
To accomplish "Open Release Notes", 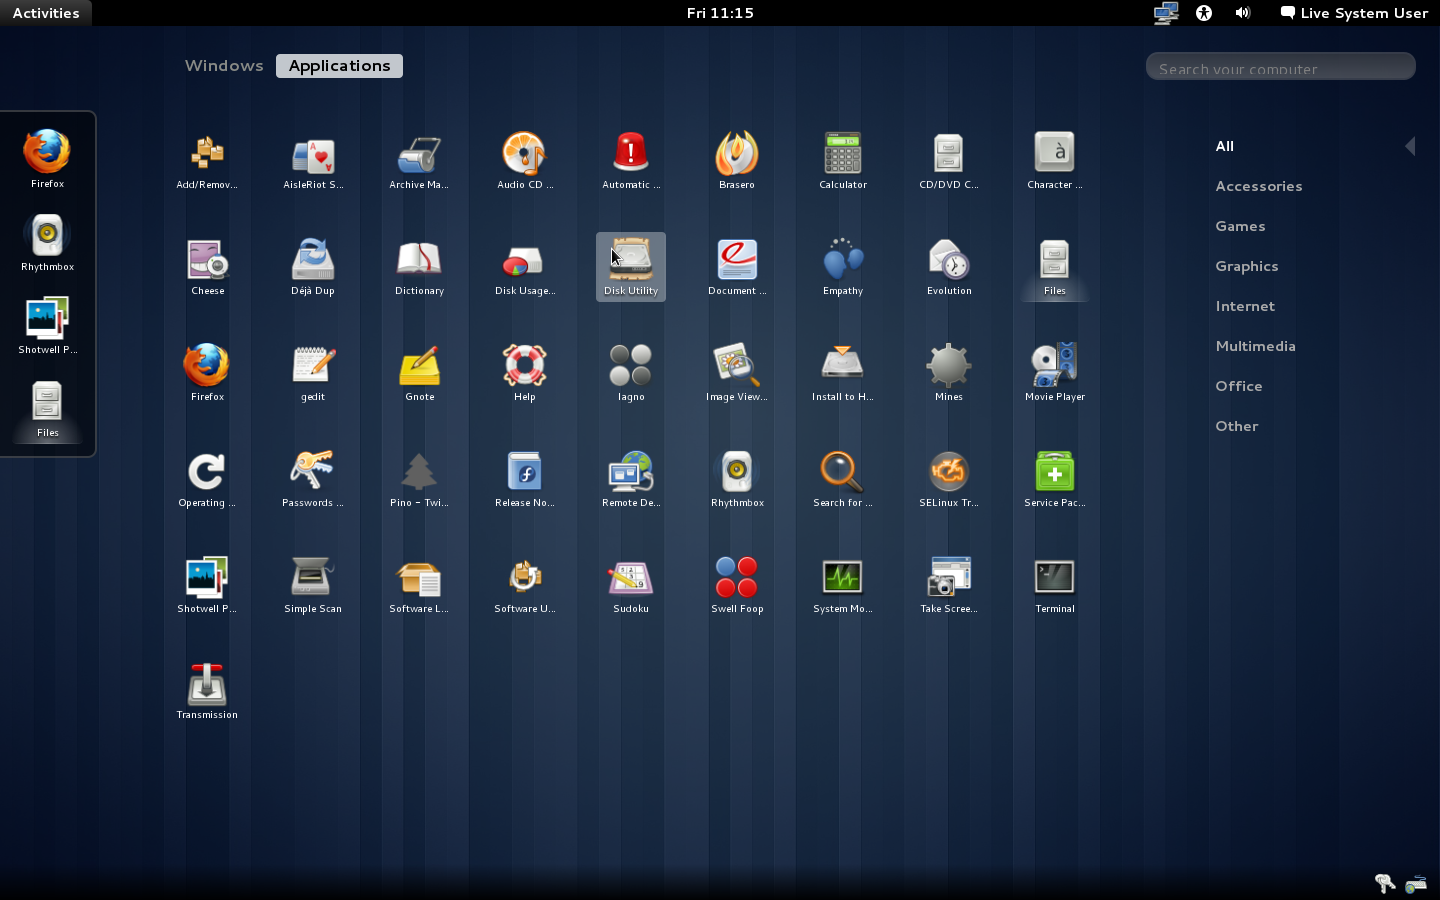I will [525, 480].
